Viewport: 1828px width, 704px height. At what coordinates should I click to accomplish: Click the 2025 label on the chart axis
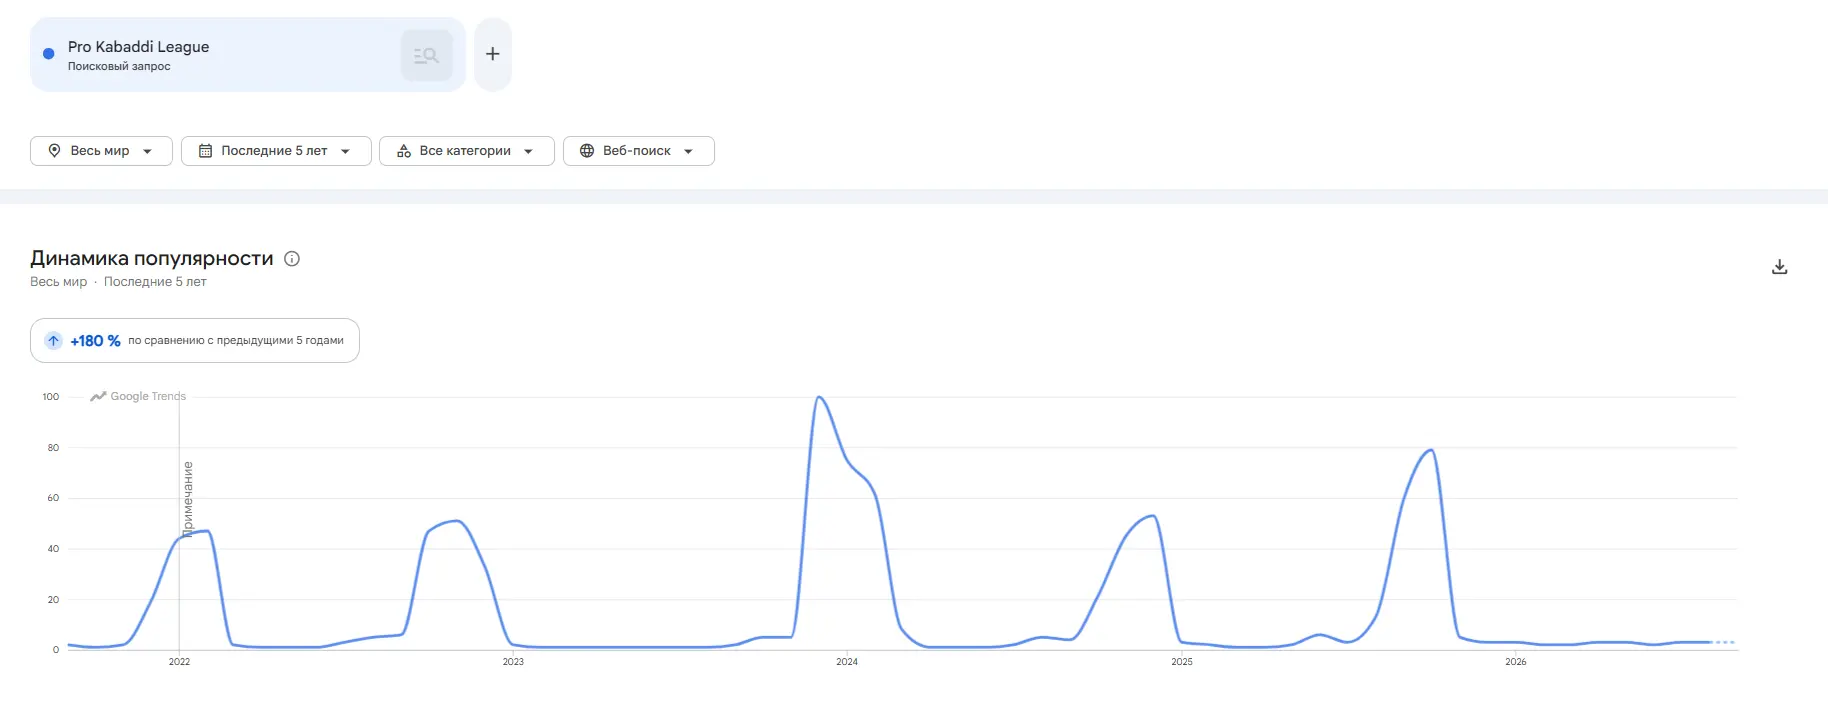1182,662
